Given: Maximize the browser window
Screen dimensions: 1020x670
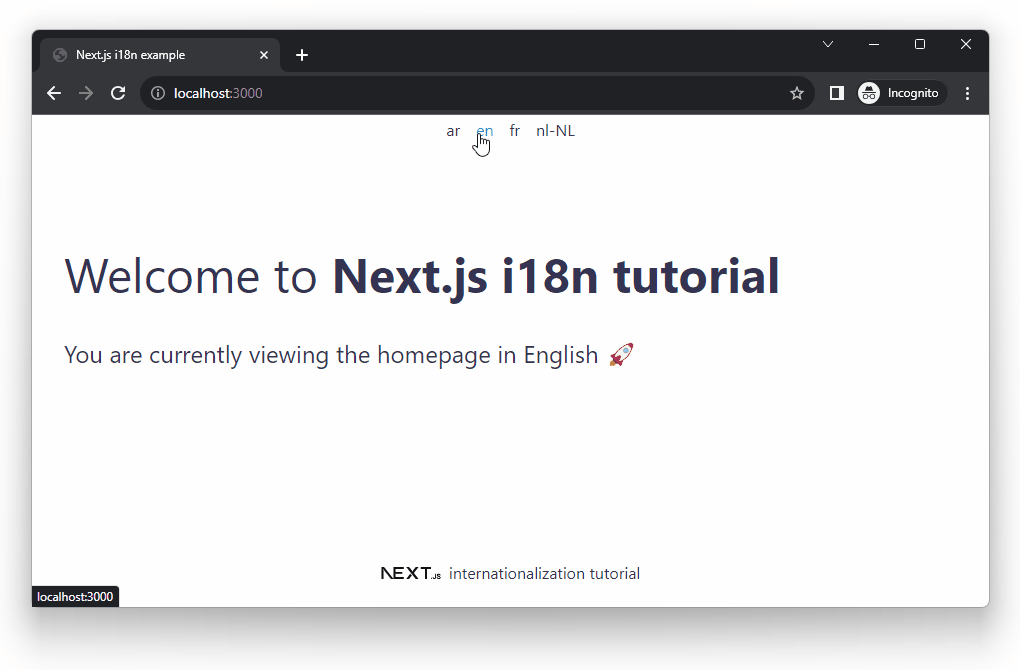Looking at the screenshot, I should 920,44.
